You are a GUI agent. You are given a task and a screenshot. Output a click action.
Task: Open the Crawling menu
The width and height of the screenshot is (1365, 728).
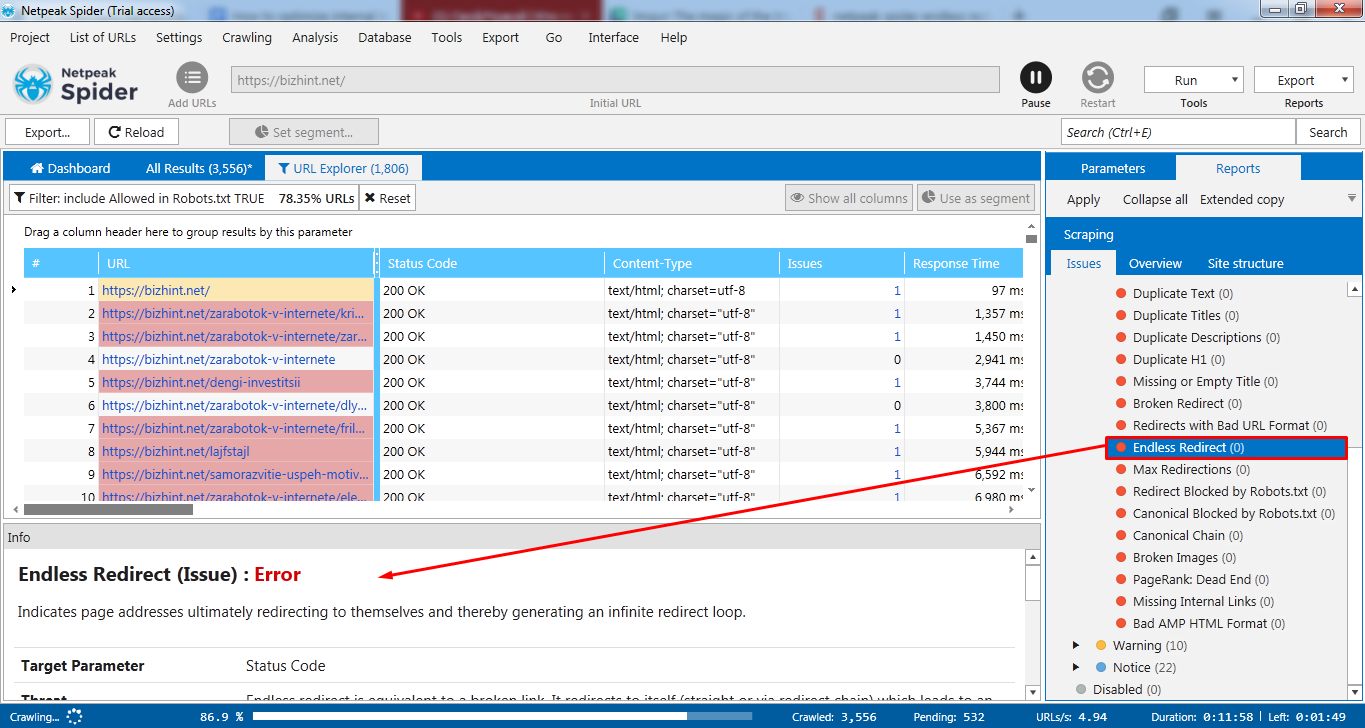[247, 37]
